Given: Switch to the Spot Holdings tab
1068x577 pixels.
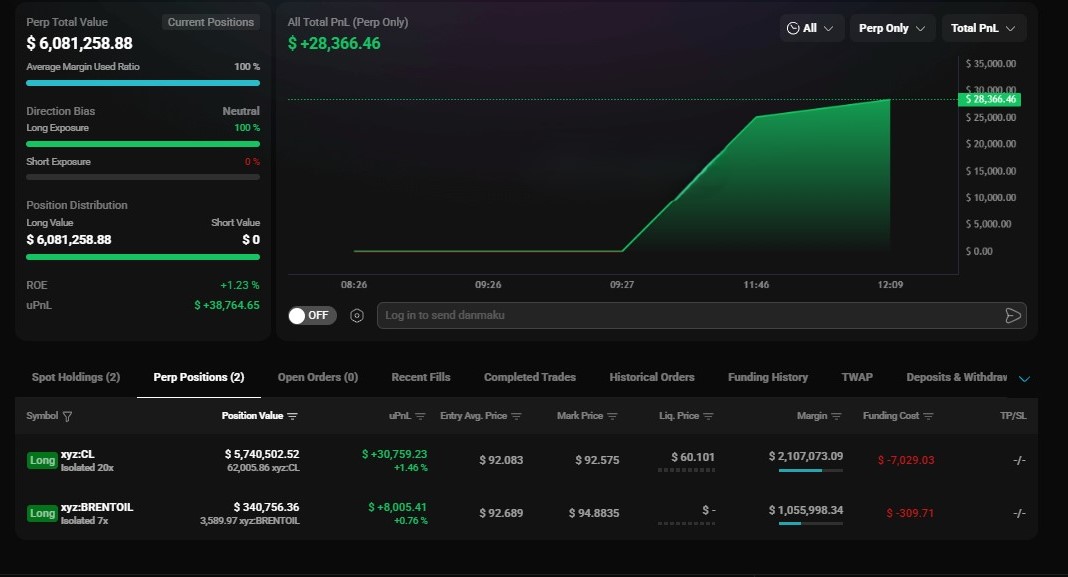Looking at the screenshot, I should (x=76, y=377).
